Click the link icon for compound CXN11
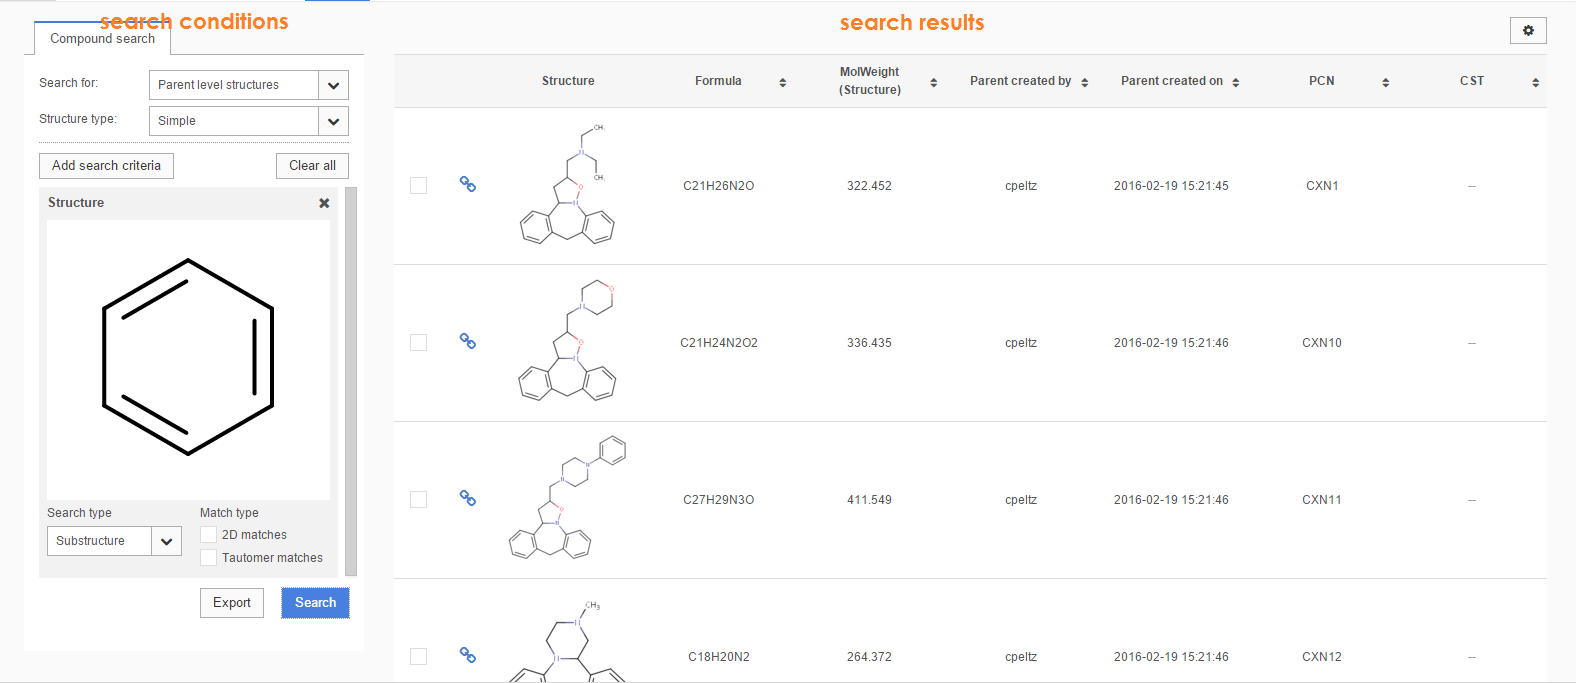Screen dimensions: 1576x683 [x=467, y=498]
